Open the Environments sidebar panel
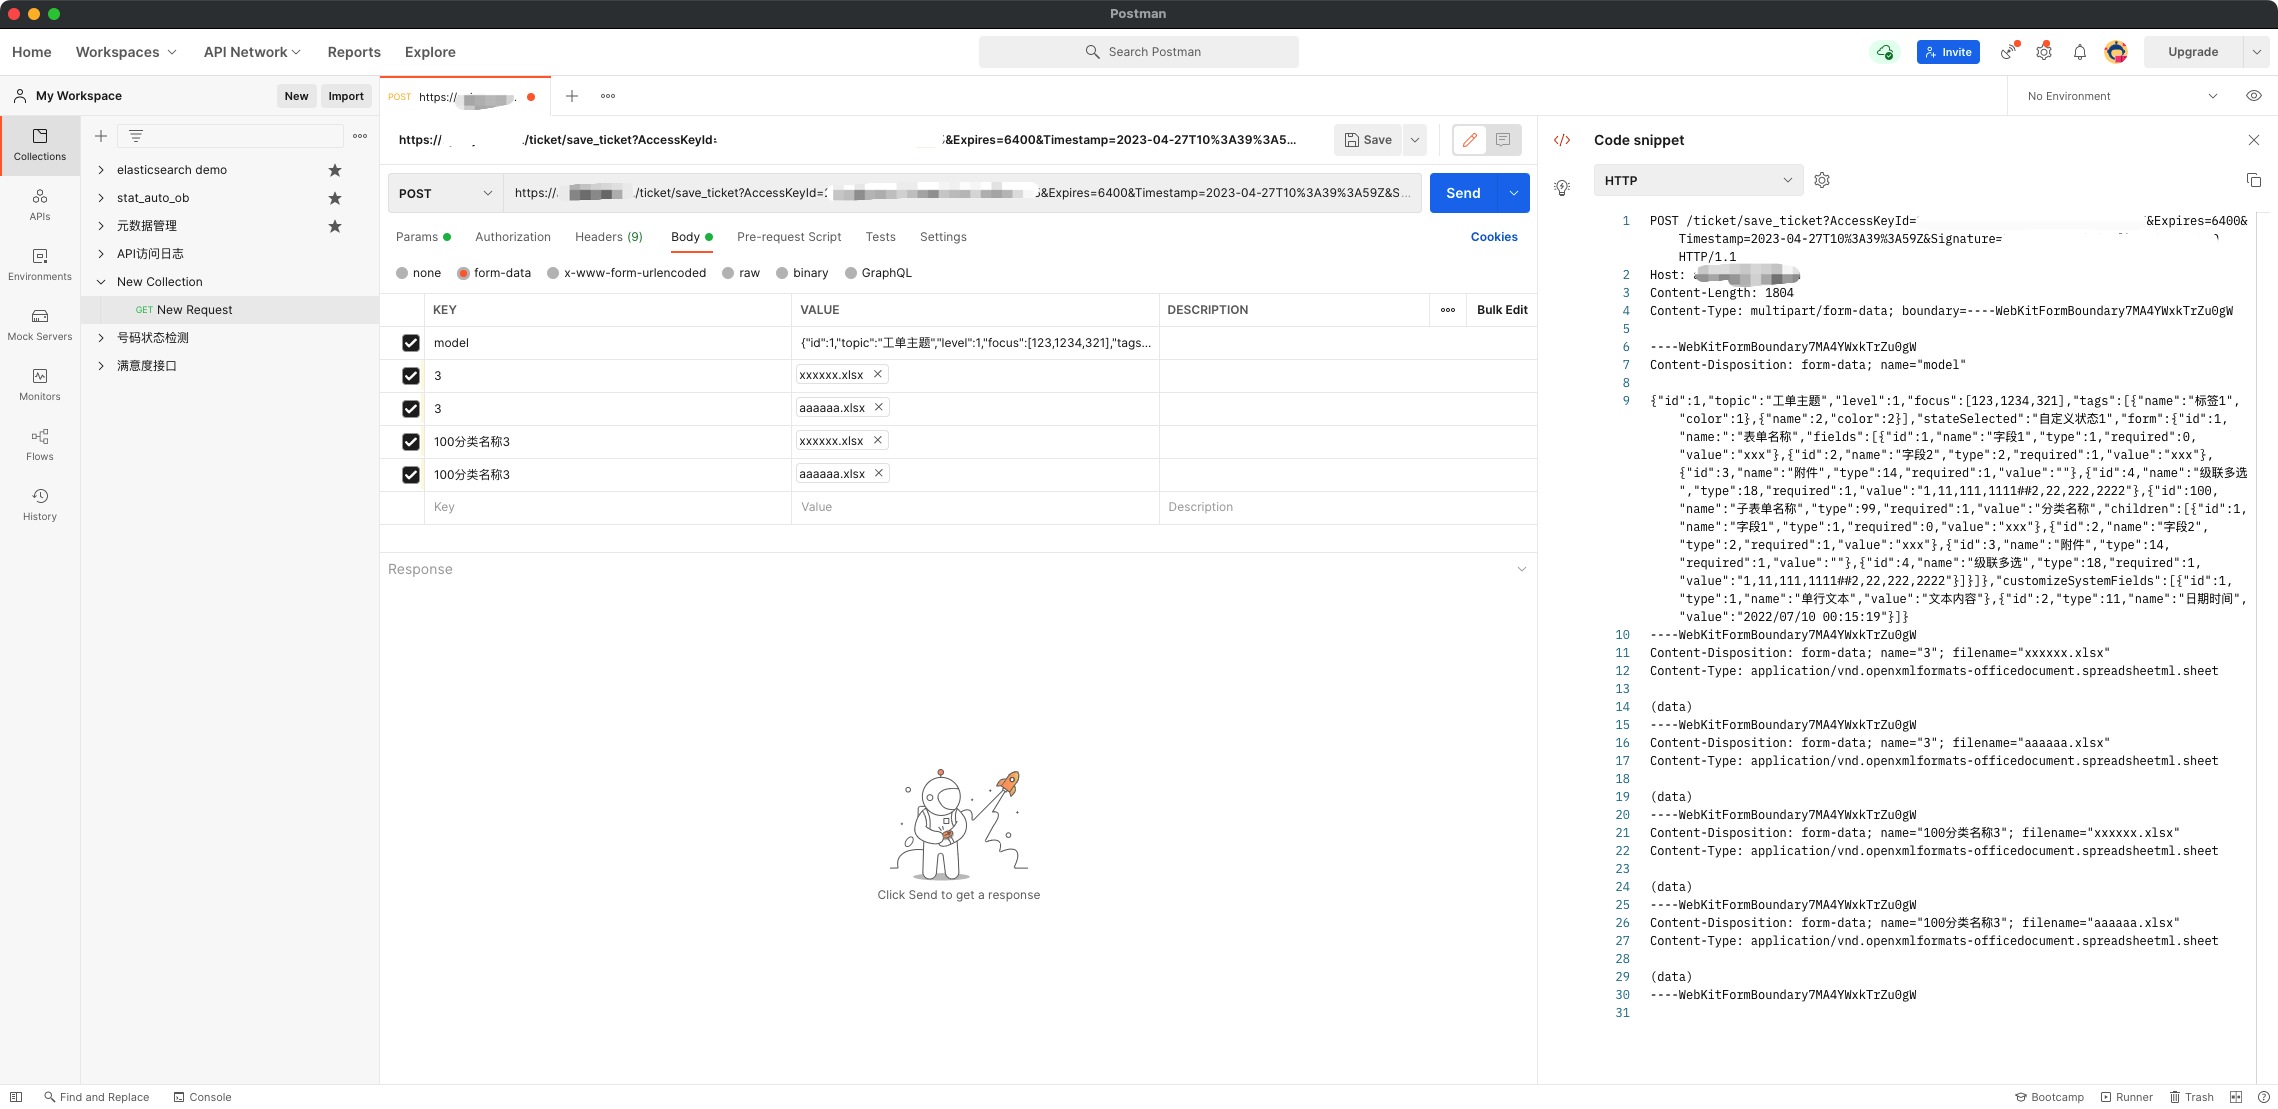2278x1109 pixels. point(40,265)
